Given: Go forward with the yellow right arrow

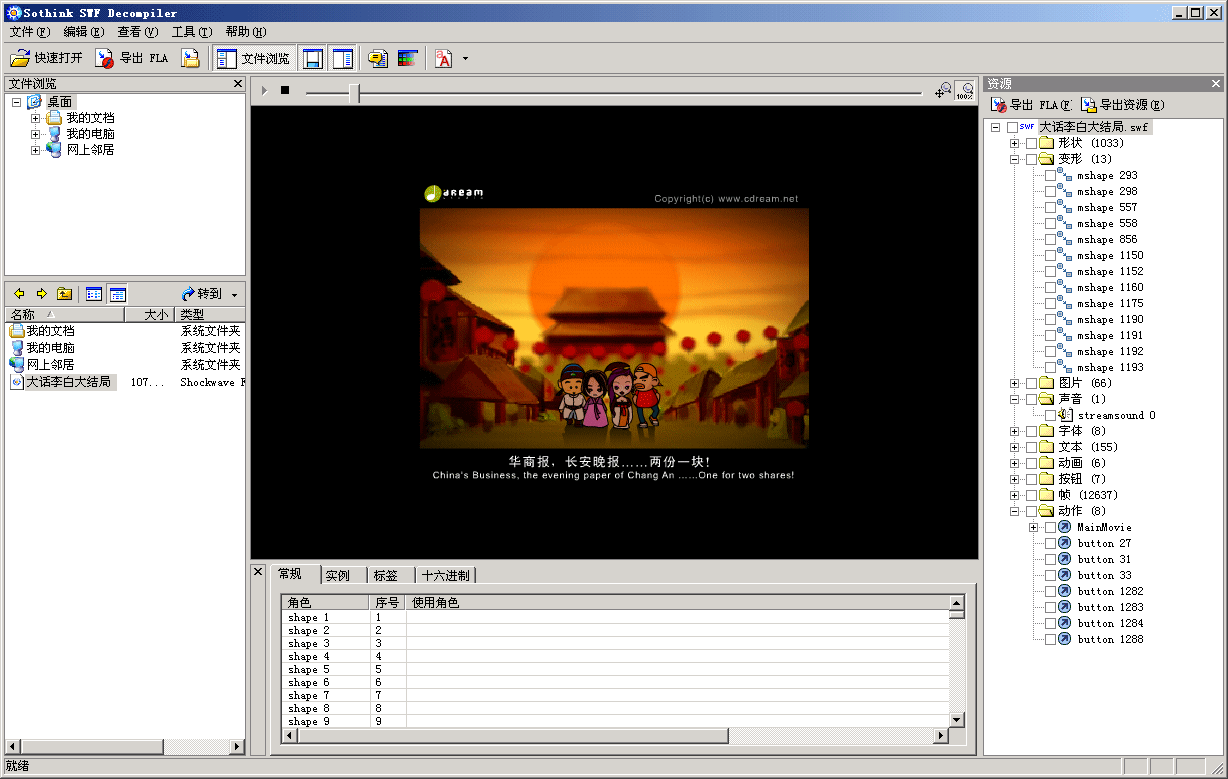Looking at the screenshot, I should pyautogui.click(x=42, y=294).
